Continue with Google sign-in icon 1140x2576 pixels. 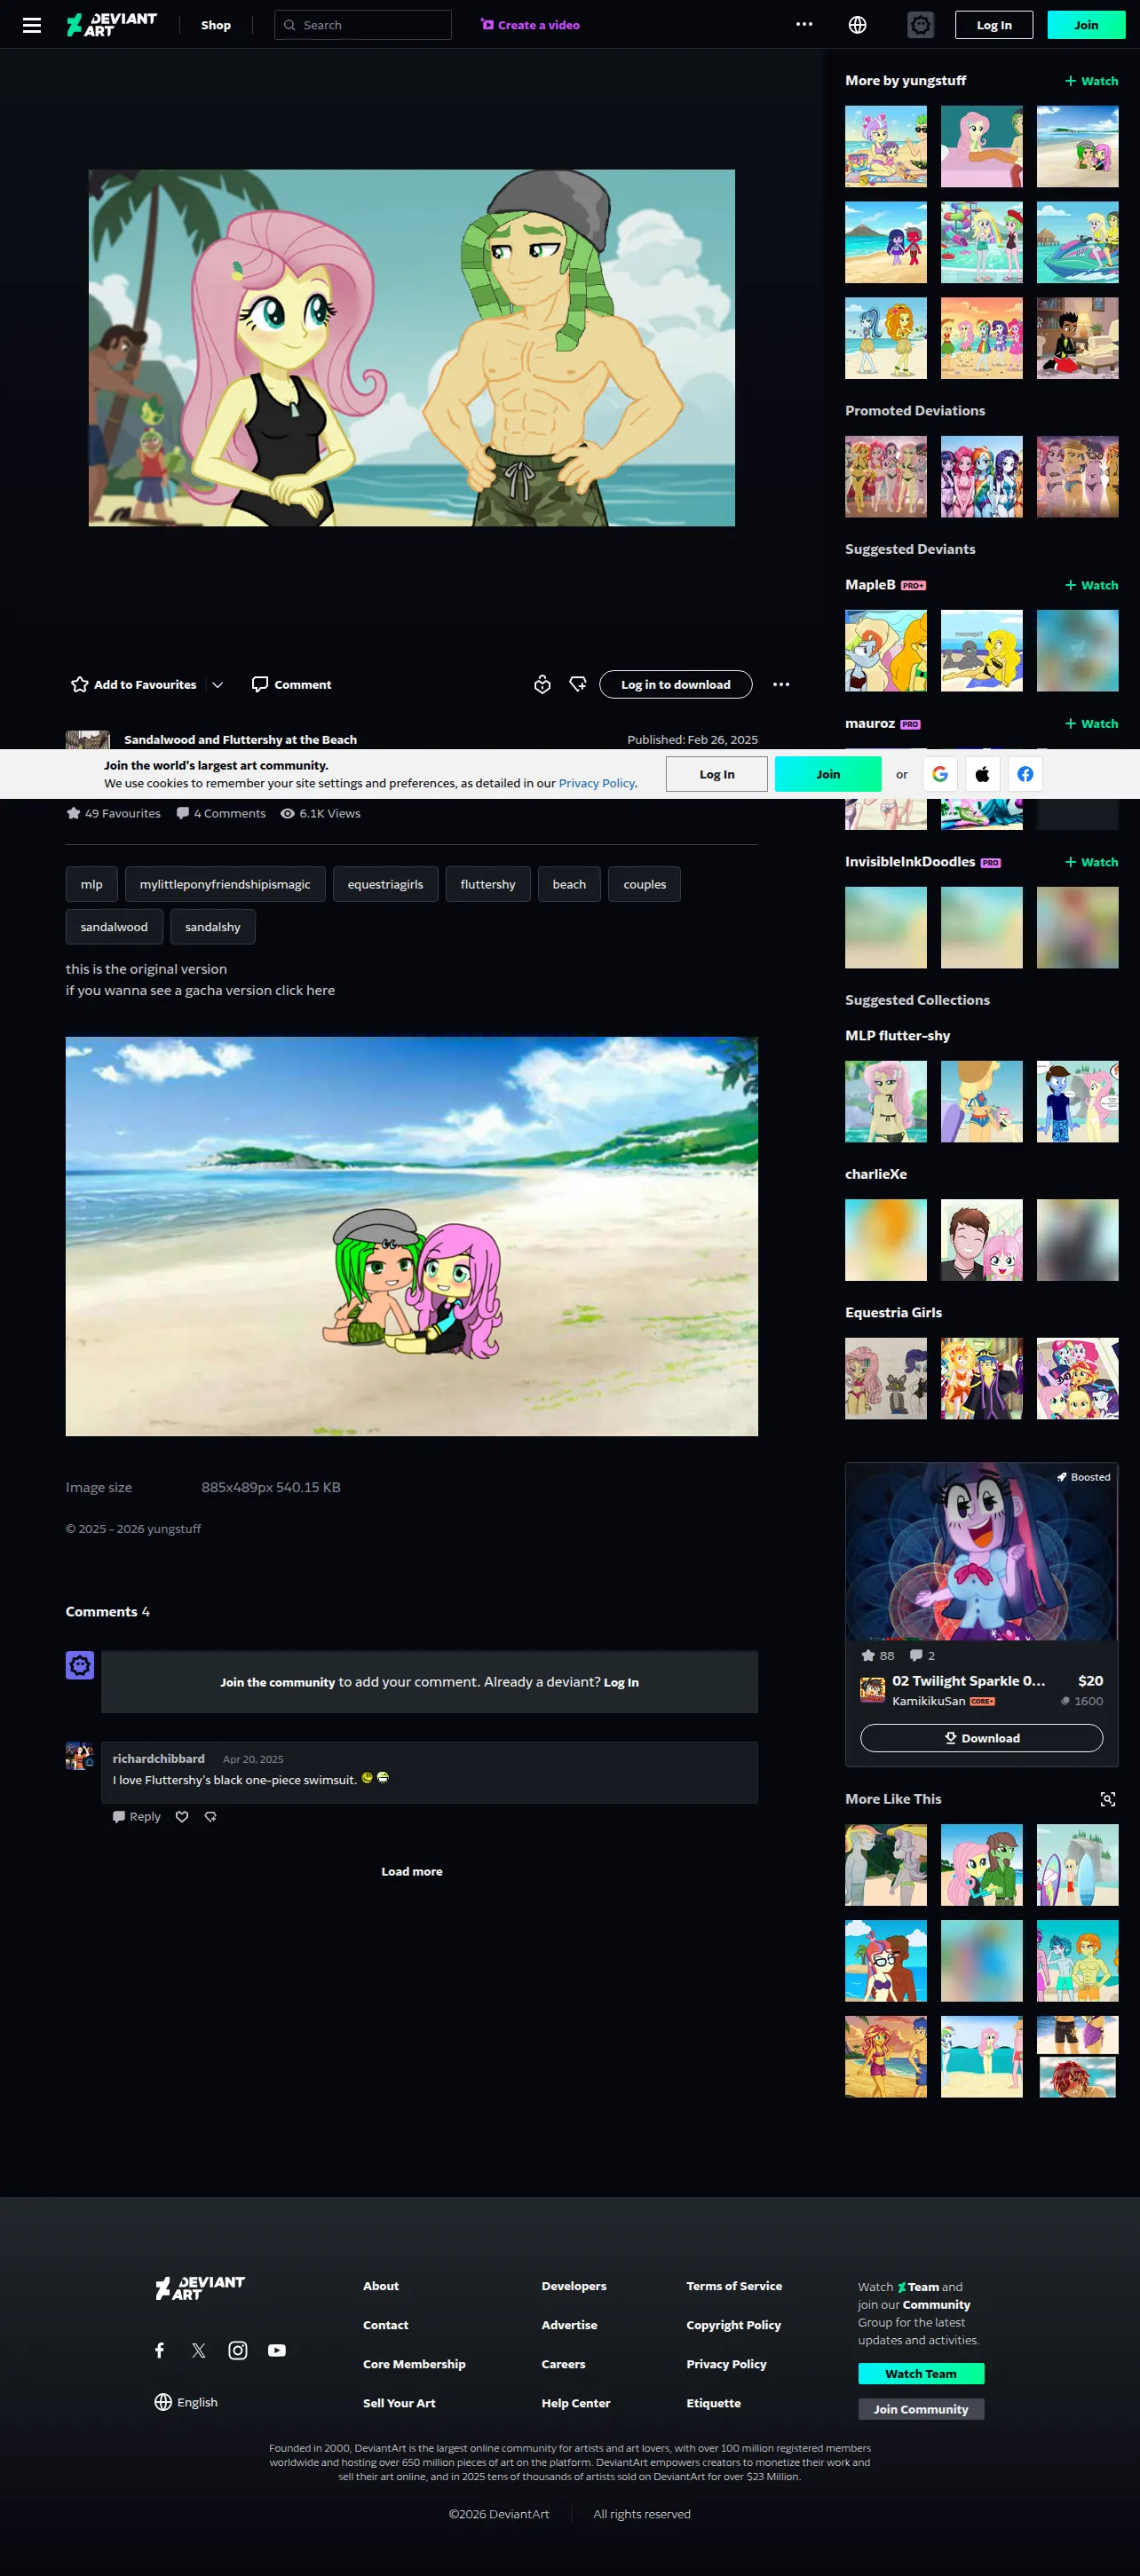[x=939, y=774]
